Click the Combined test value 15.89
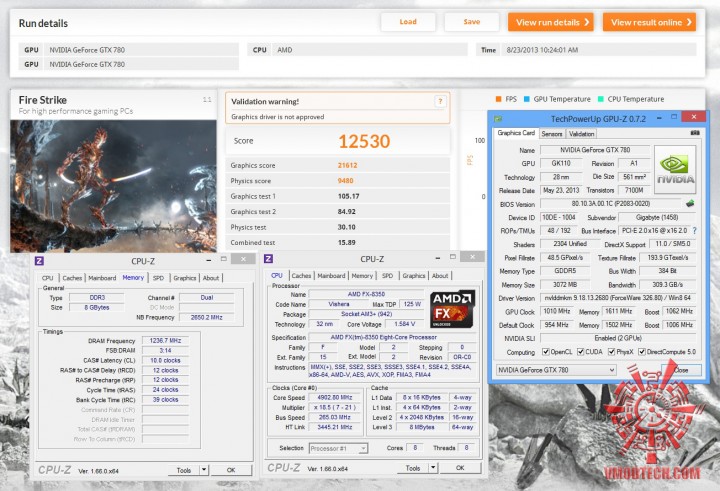This screenshot has width=720, height=491. pyautogui.click(x=346, y=243)
